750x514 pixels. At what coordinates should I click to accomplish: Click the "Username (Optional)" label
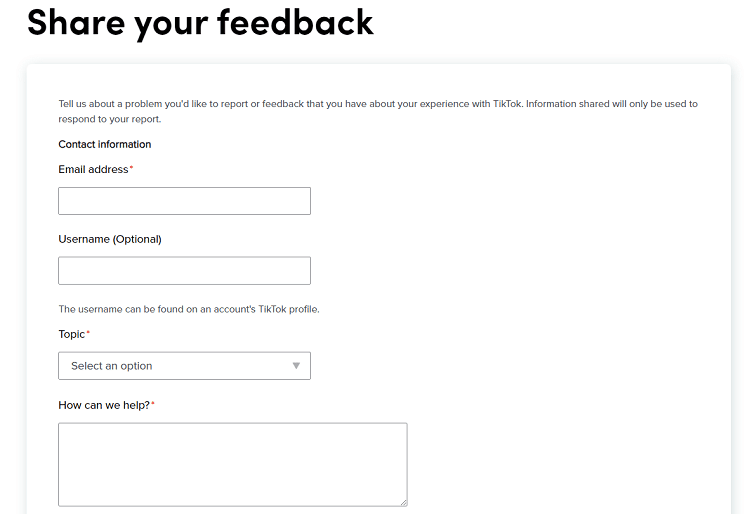[109, 239]
